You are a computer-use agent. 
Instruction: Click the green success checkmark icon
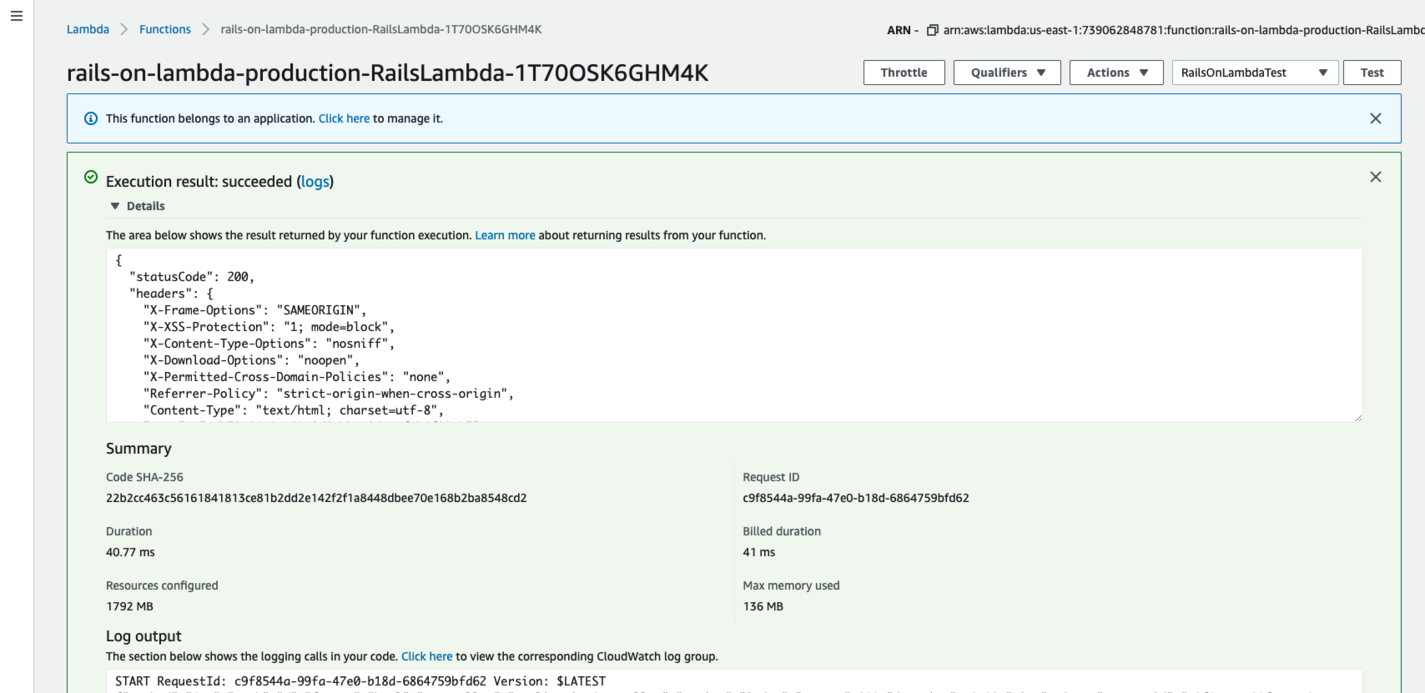(x=91, y=177)
